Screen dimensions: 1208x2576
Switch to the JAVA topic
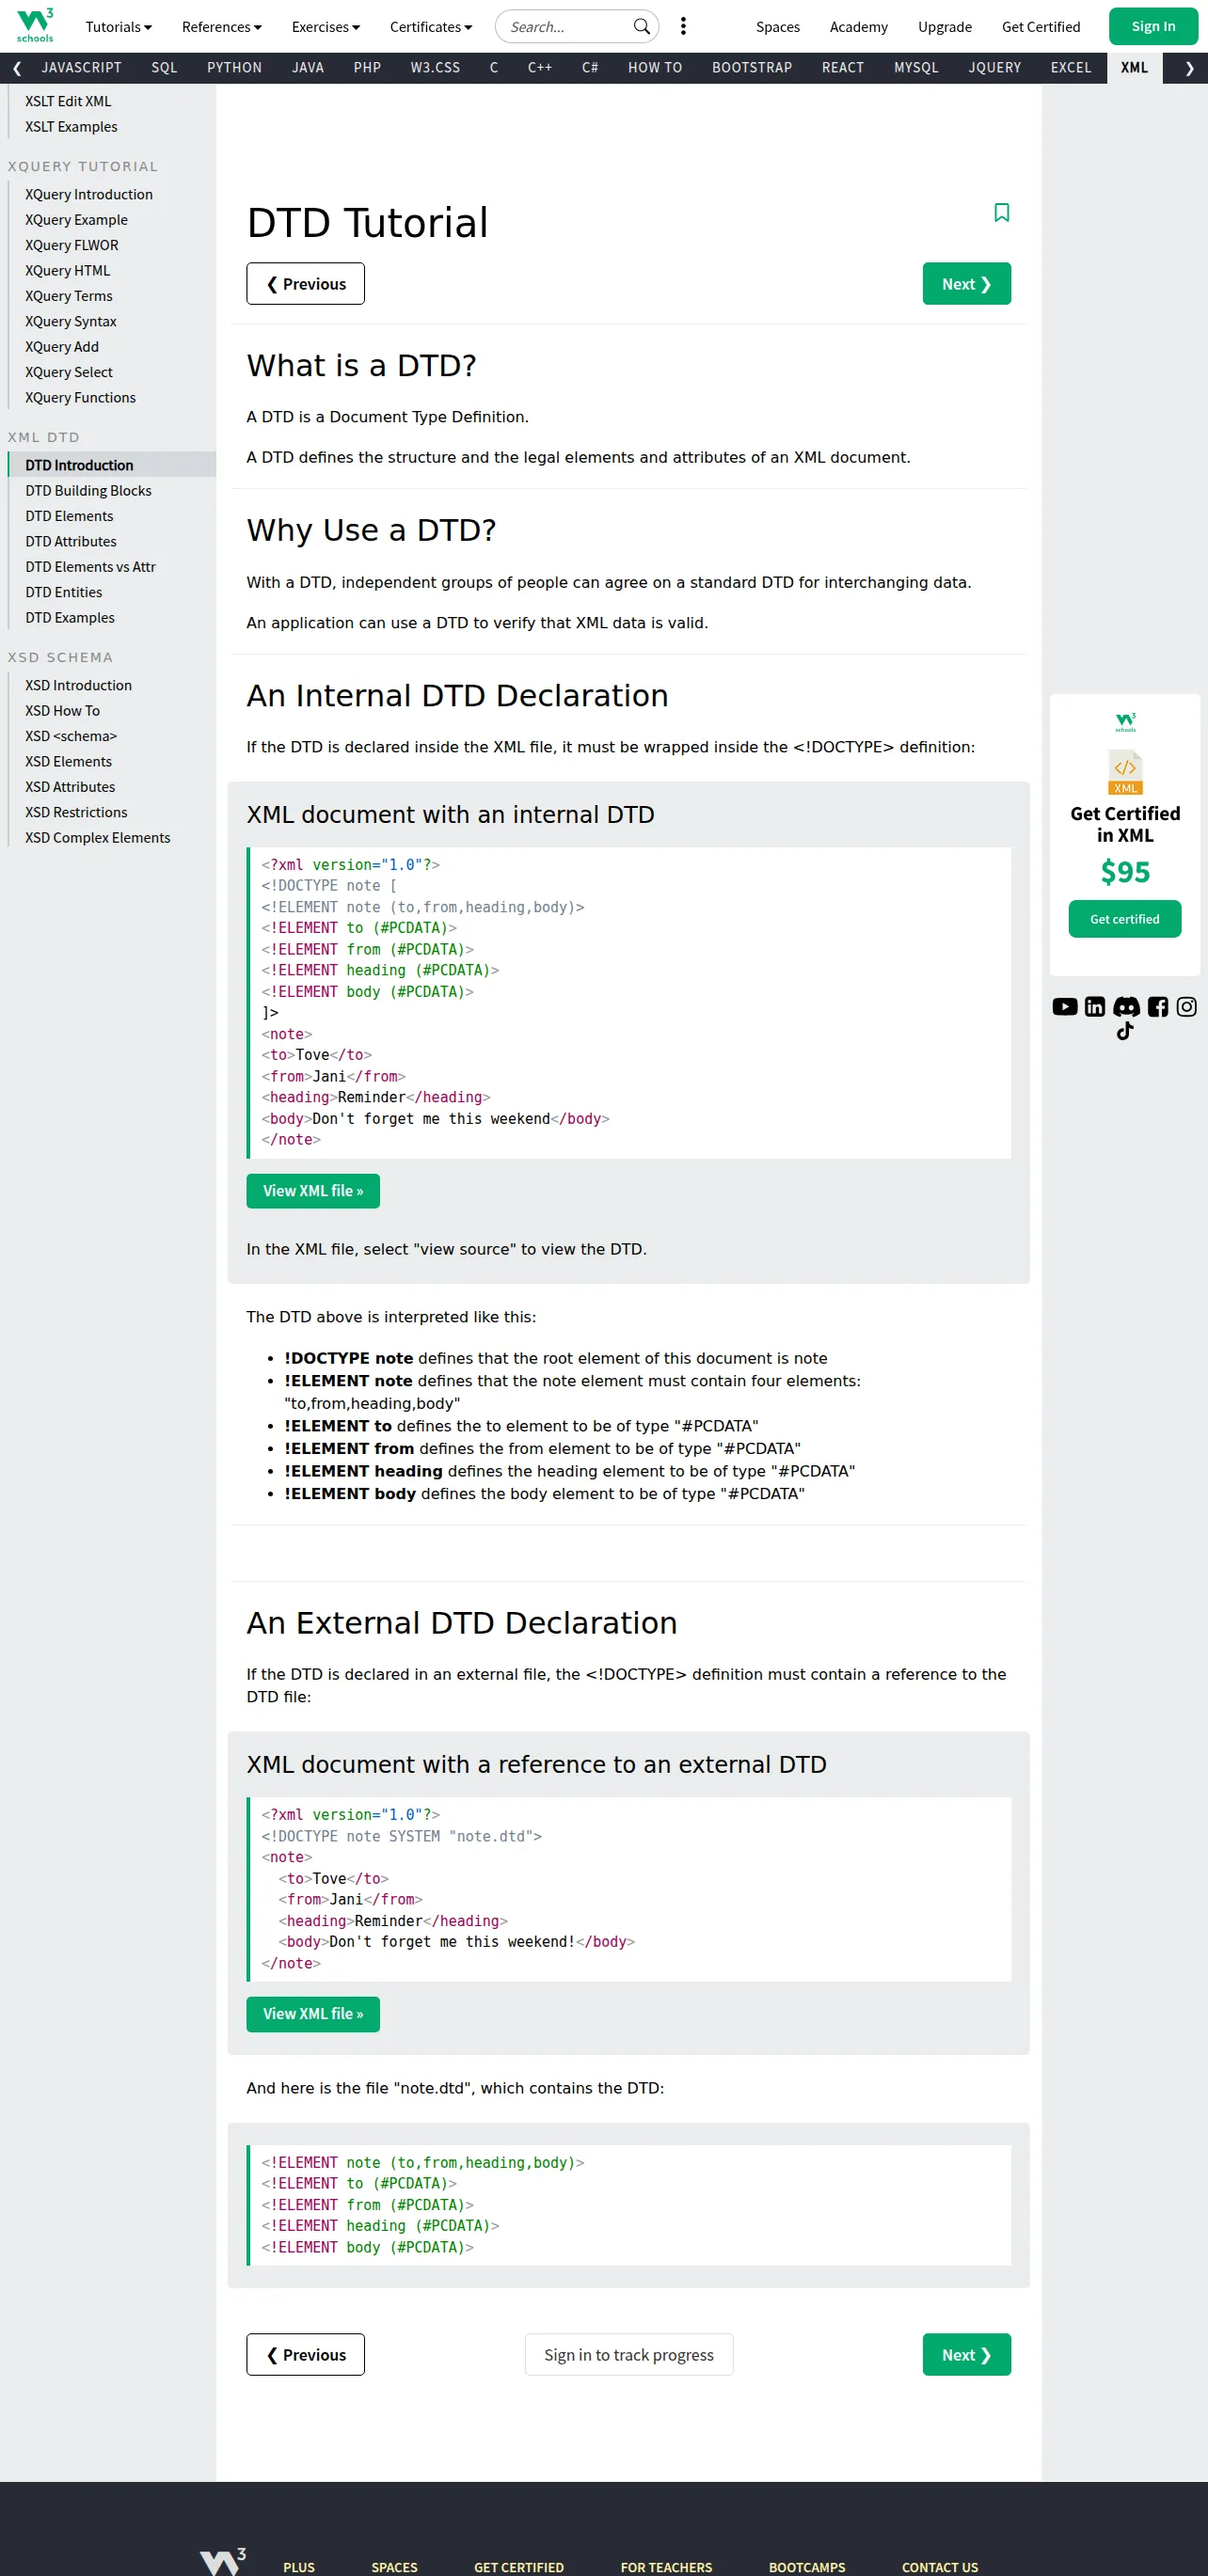(x=308, y=68)
